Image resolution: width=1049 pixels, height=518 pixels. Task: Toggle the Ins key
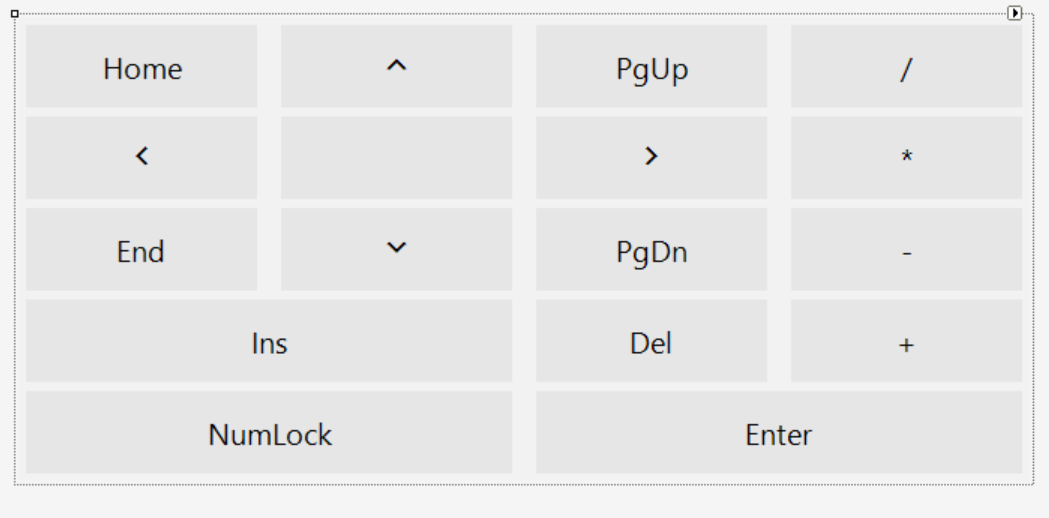click(x=269, y=341)
